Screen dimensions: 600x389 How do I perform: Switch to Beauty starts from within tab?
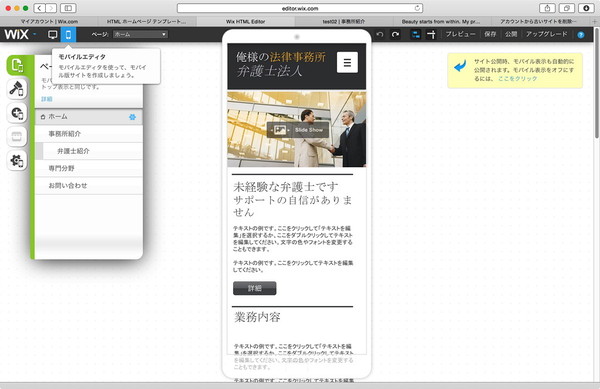pos(442,21)
